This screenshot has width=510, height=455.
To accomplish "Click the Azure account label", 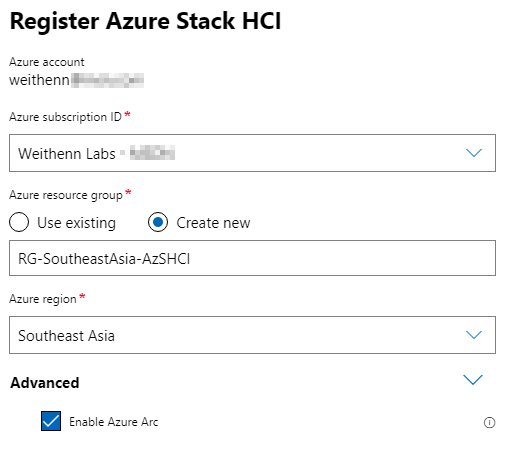I will pyautogui.click(x=47, y=62).
